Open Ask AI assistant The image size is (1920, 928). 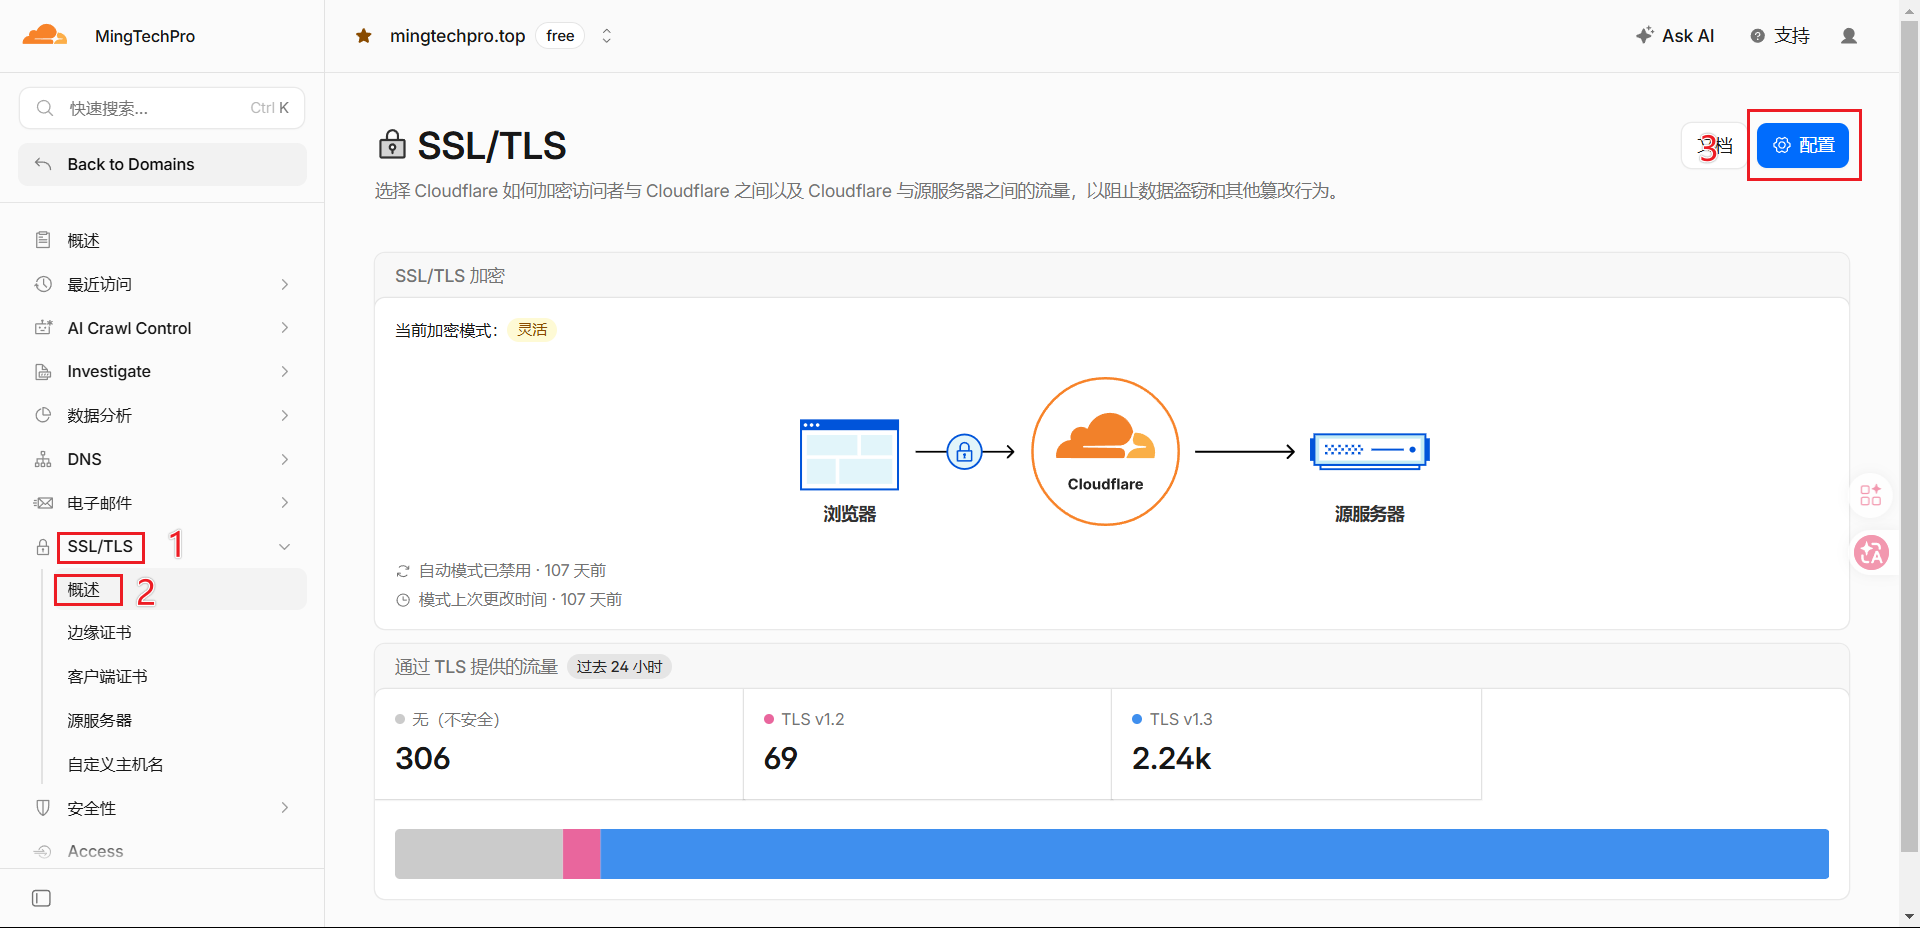tap(1675, 36)
